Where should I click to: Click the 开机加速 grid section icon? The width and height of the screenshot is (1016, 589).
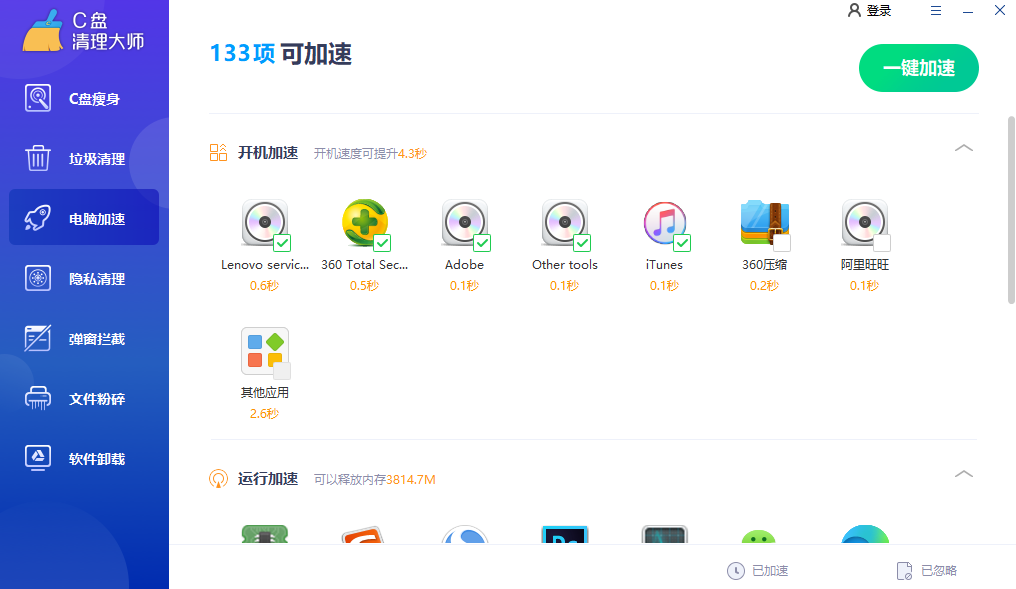pyautogui.click(x=218, y=152)
